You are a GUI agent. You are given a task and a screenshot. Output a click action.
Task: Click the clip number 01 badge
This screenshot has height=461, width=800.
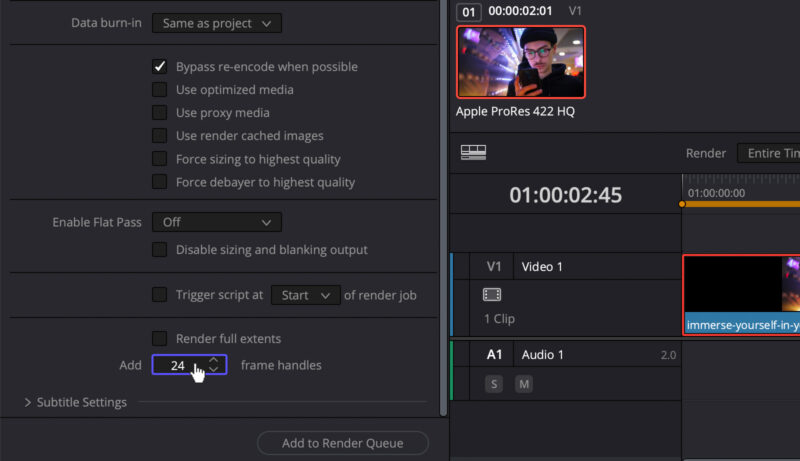(469, 12)
